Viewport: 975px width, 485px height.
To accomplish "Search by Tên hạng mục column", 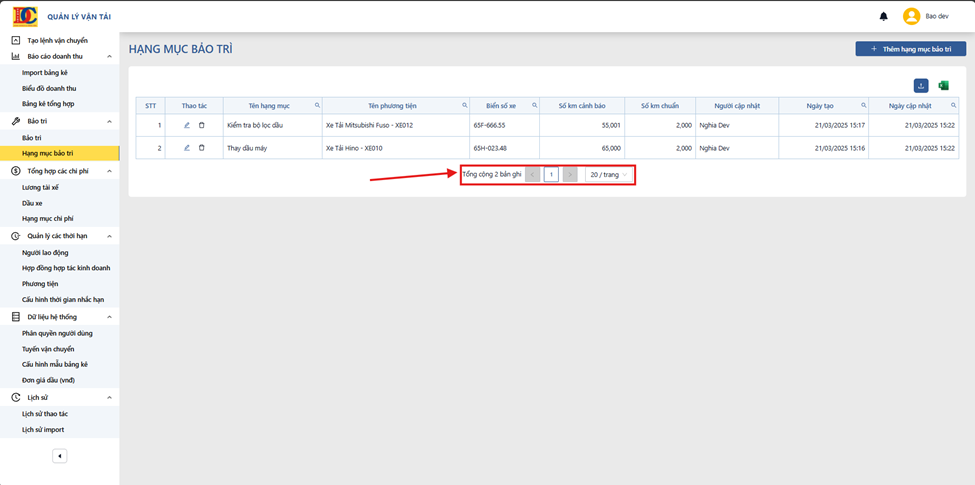I will click(317, 106).
